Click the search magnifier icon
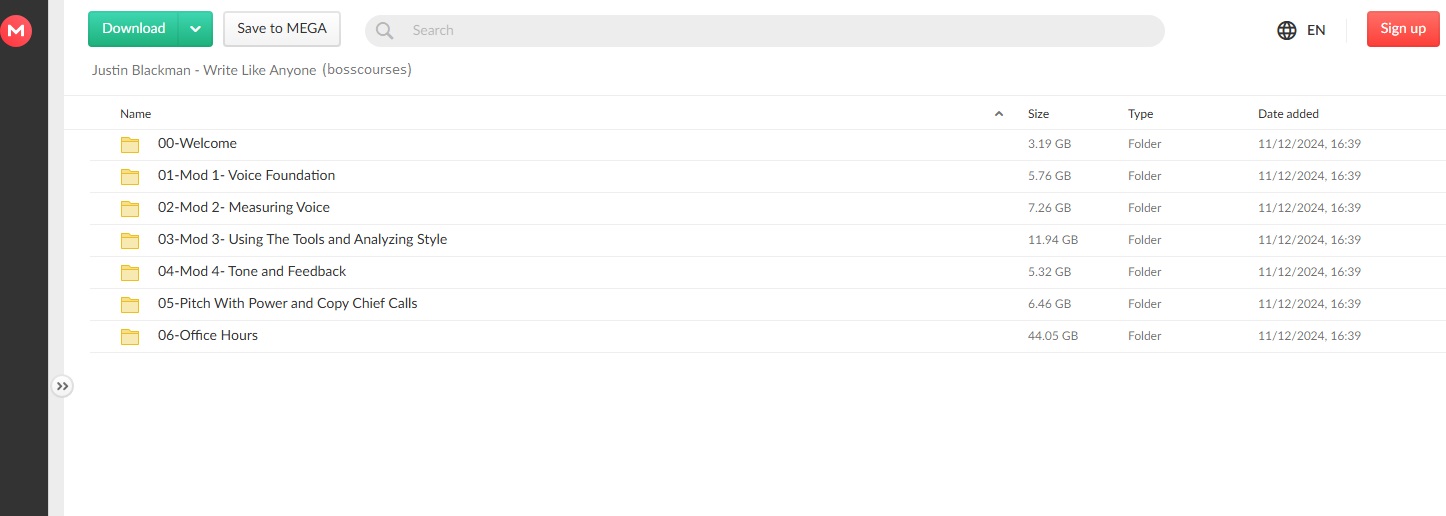This screenshot has height=516, width=1446. click(384, 31)
